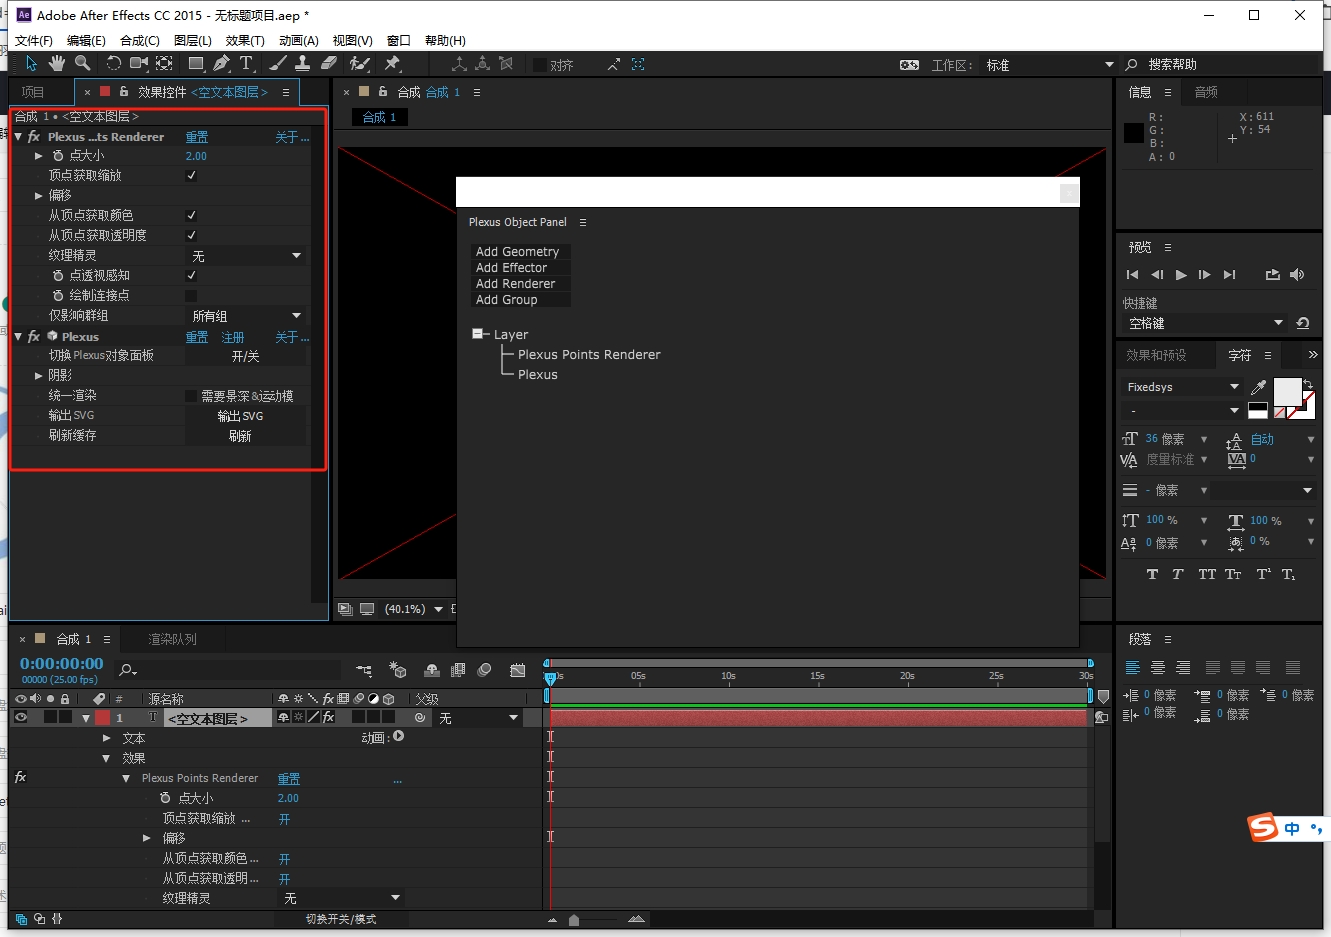
Task: Select the Pen tool
Action: tap(221, 64)
